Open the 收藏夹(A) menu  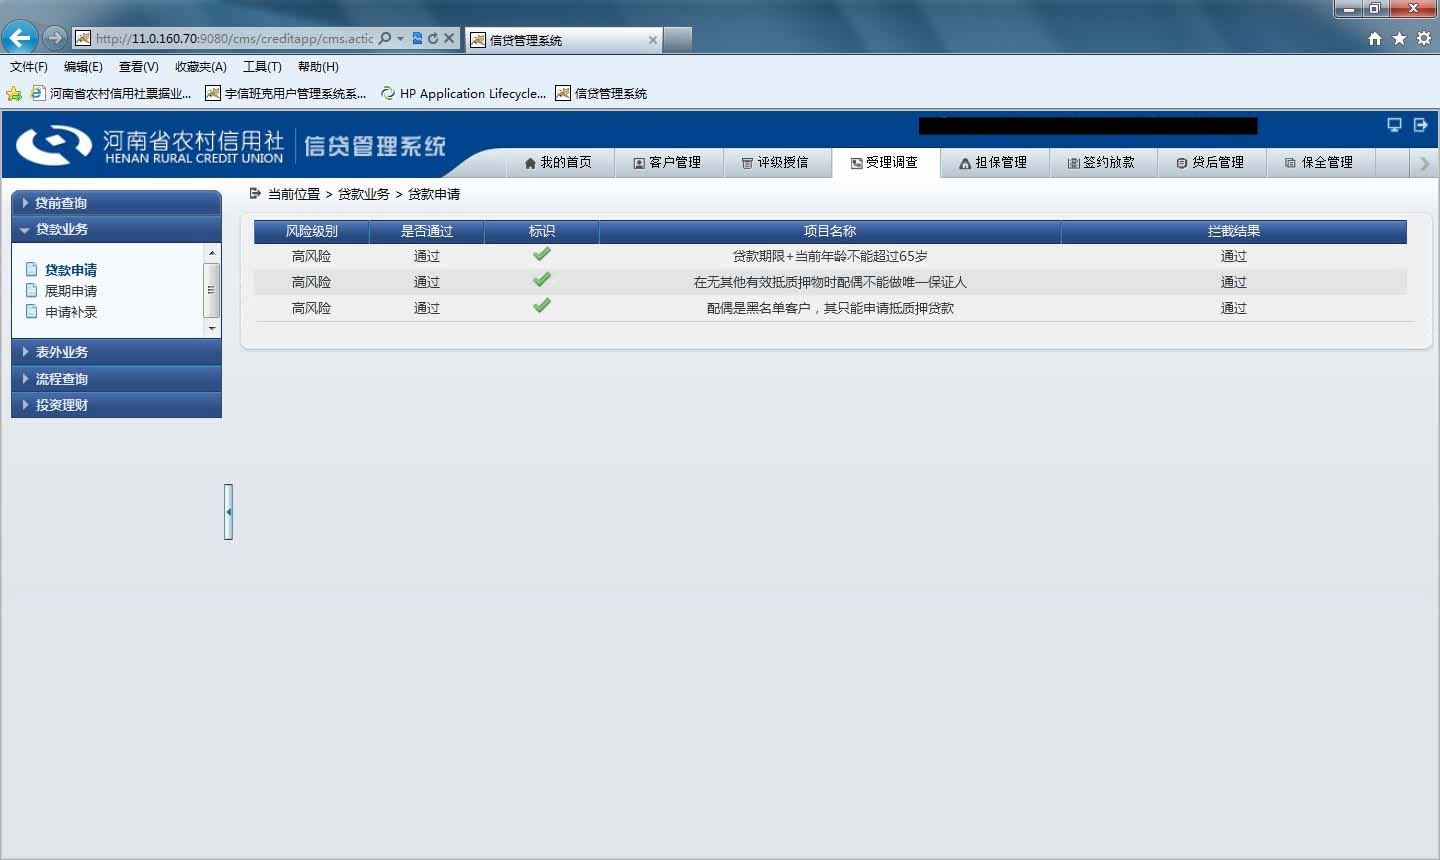[201, 67]
